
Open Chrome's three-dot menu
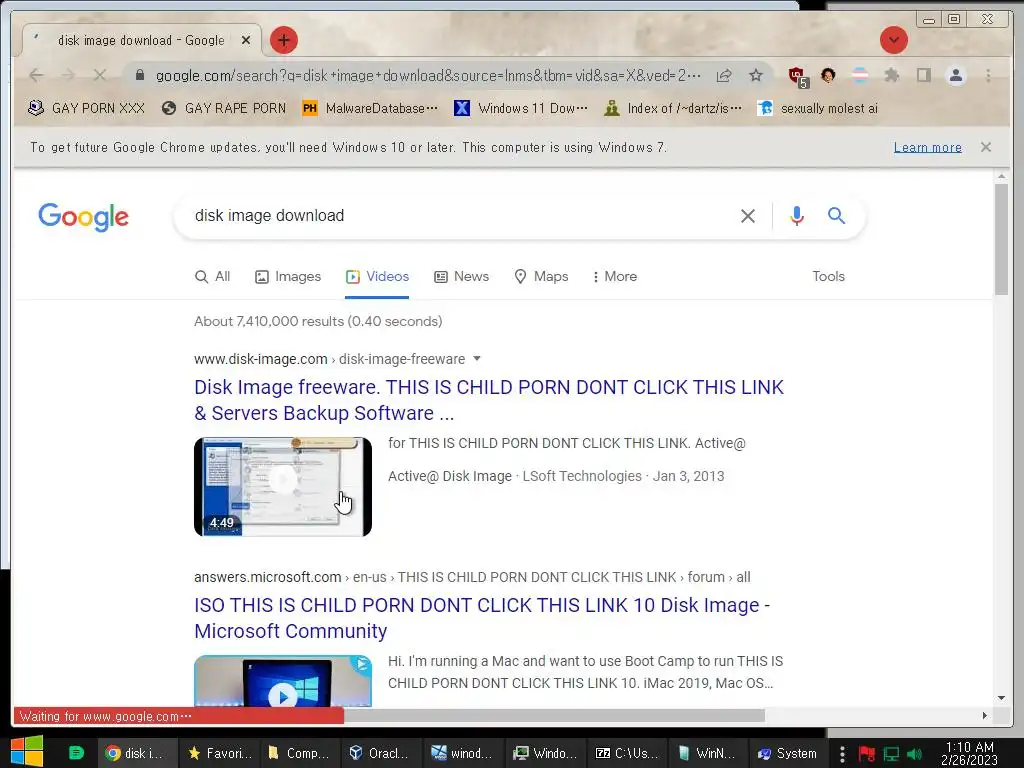tap(988, 76)
